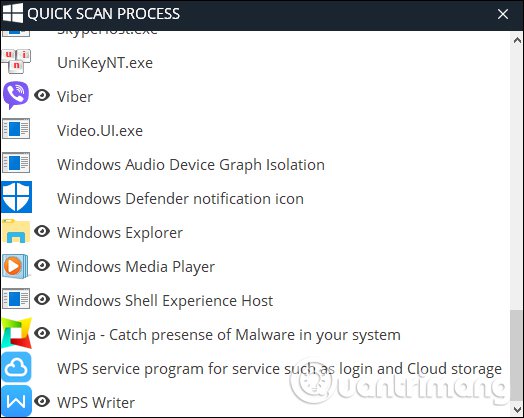Image resolution: width=524 pixels, height=418 pixels.
Task: Click the UniKeyNT.exe keyboard icon
Action: [16, 61]
